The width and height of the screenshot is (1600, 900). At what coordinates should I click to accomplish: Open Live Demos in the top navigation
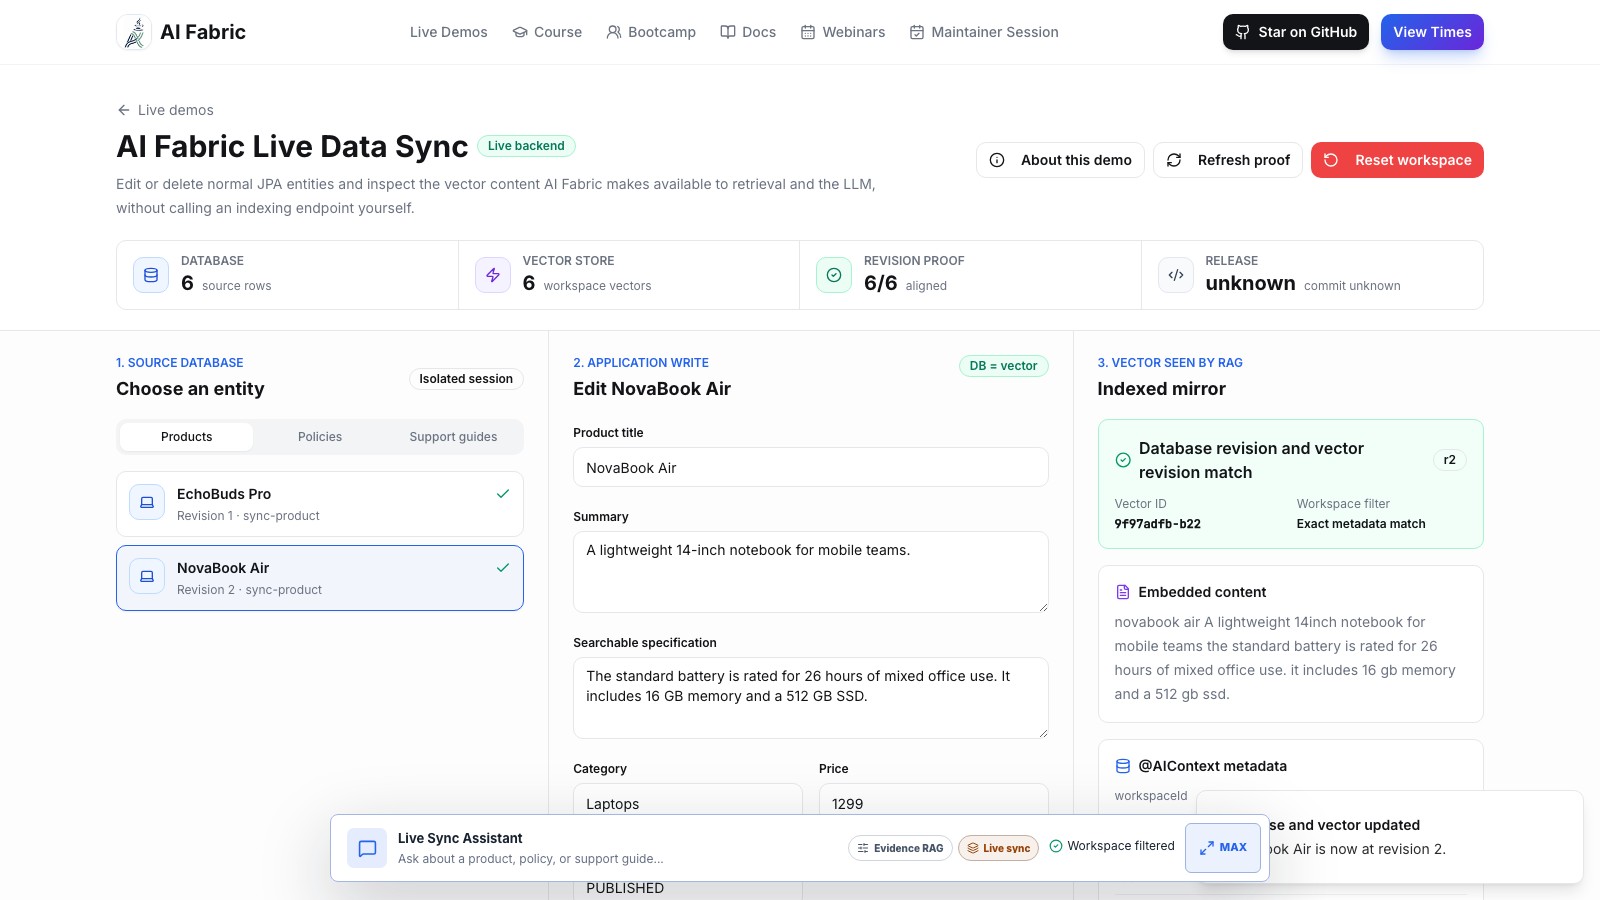coord(448,32)
